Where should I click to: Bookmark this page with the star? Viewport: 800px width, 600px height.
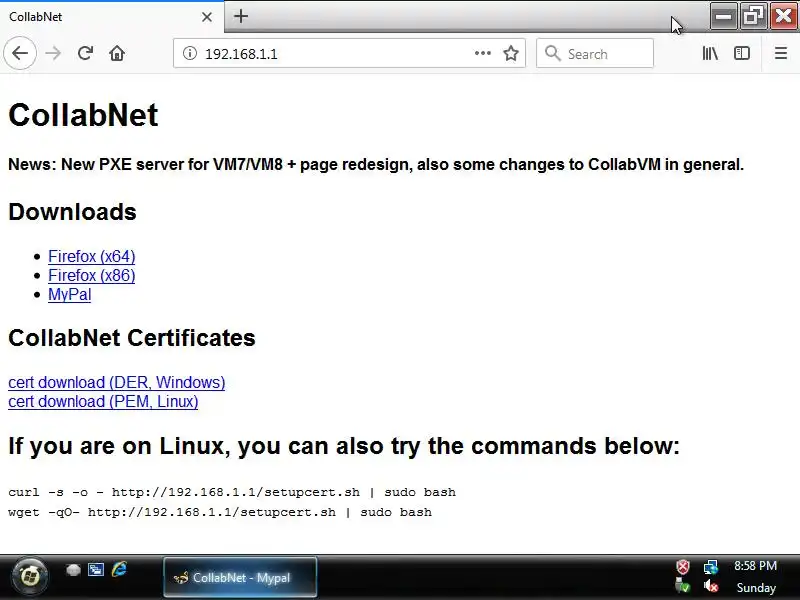511,53
